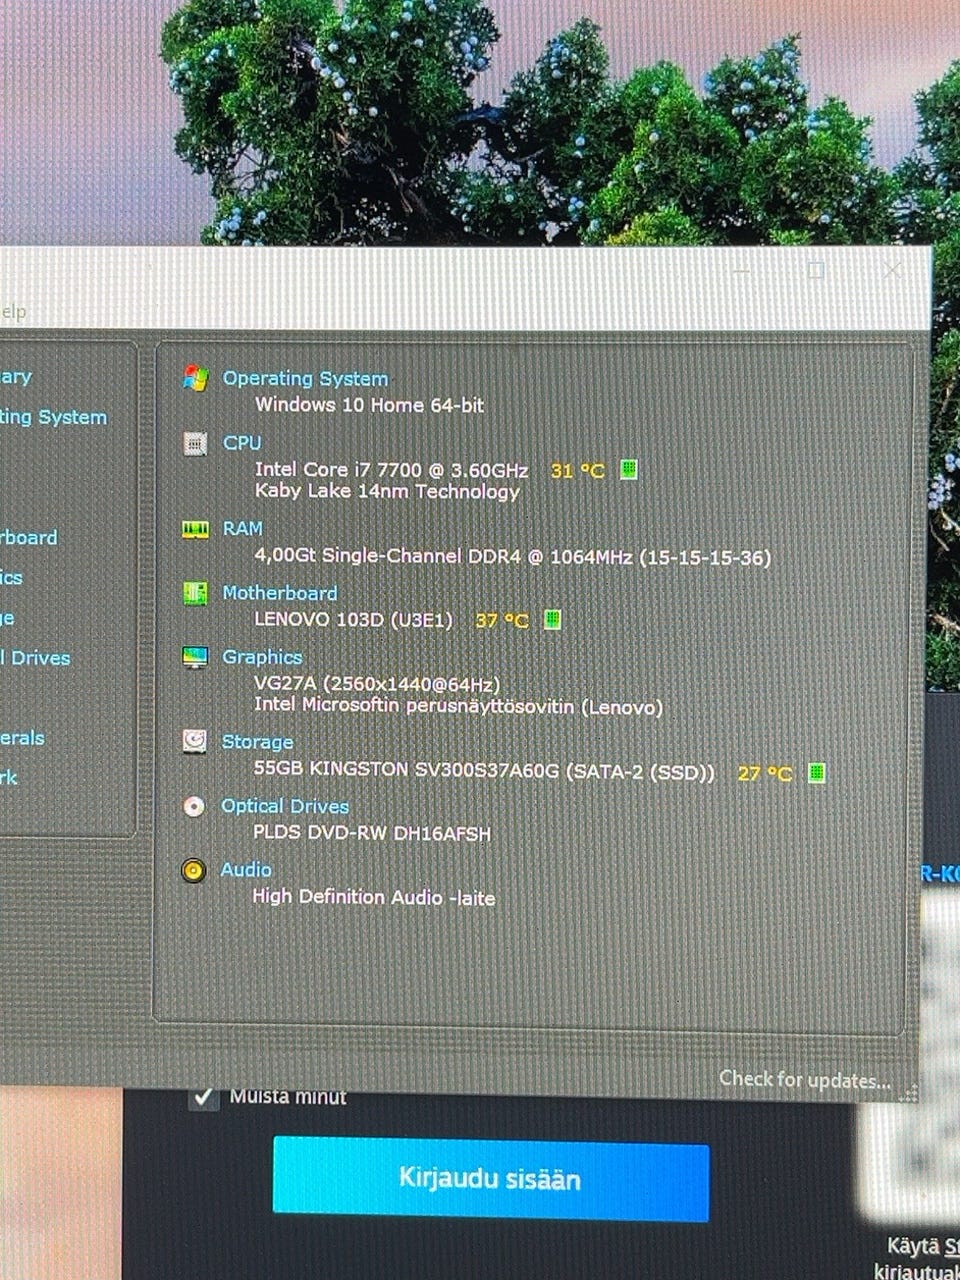This screenshot has height=1280, width=960.
Task: Click the storage temperature value 27 °C
Action: (x=764, y=773)
